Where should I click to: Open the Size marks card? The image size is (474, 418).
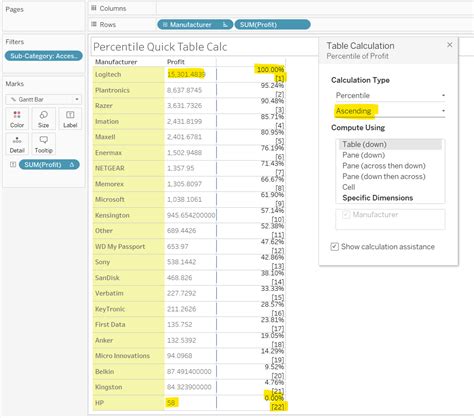tap(43, 119)
